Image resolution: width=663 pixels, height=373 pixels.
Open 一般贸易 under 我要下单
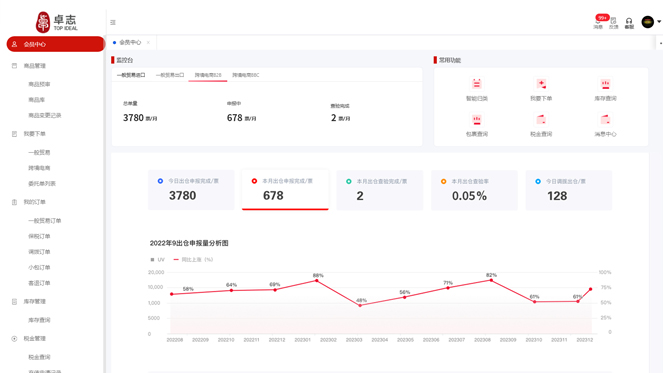39,152
